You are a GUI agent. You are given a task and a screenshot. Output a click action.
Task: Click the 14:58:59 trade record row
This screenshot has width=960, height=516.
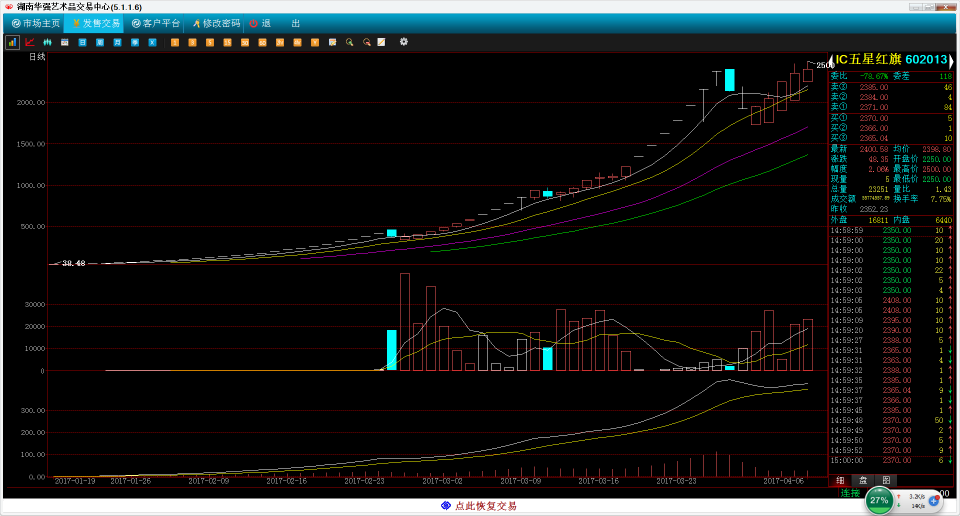(x=891, y=231)
